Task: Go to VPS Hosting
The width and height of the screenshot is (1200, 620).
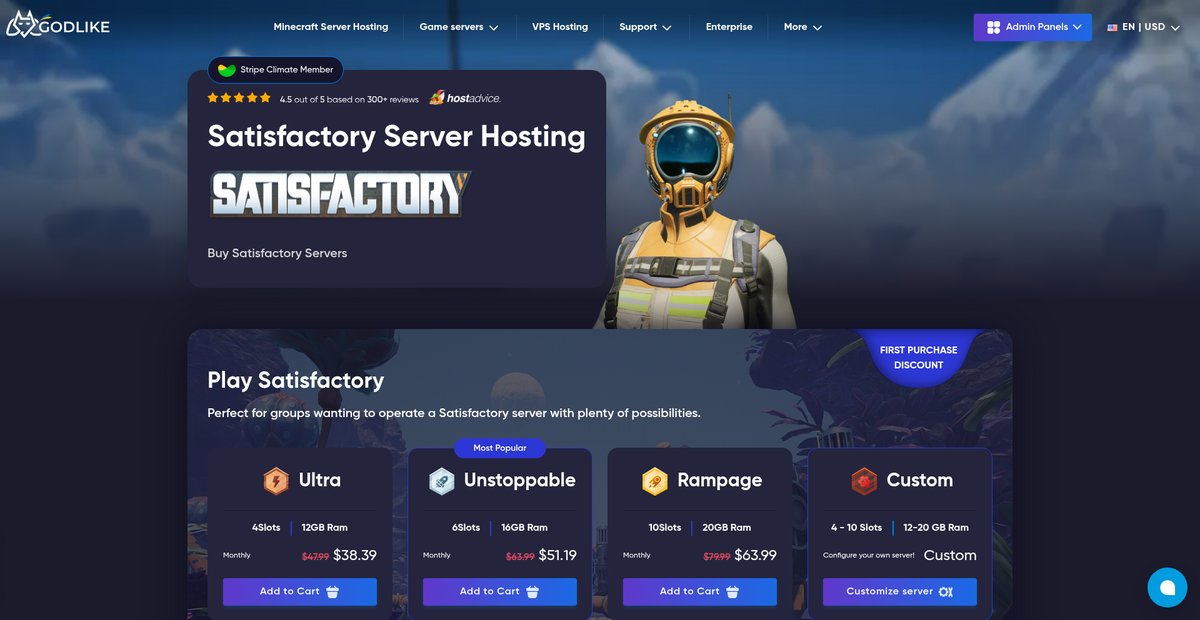Action: pyautogui.click(x=560, y=27)
